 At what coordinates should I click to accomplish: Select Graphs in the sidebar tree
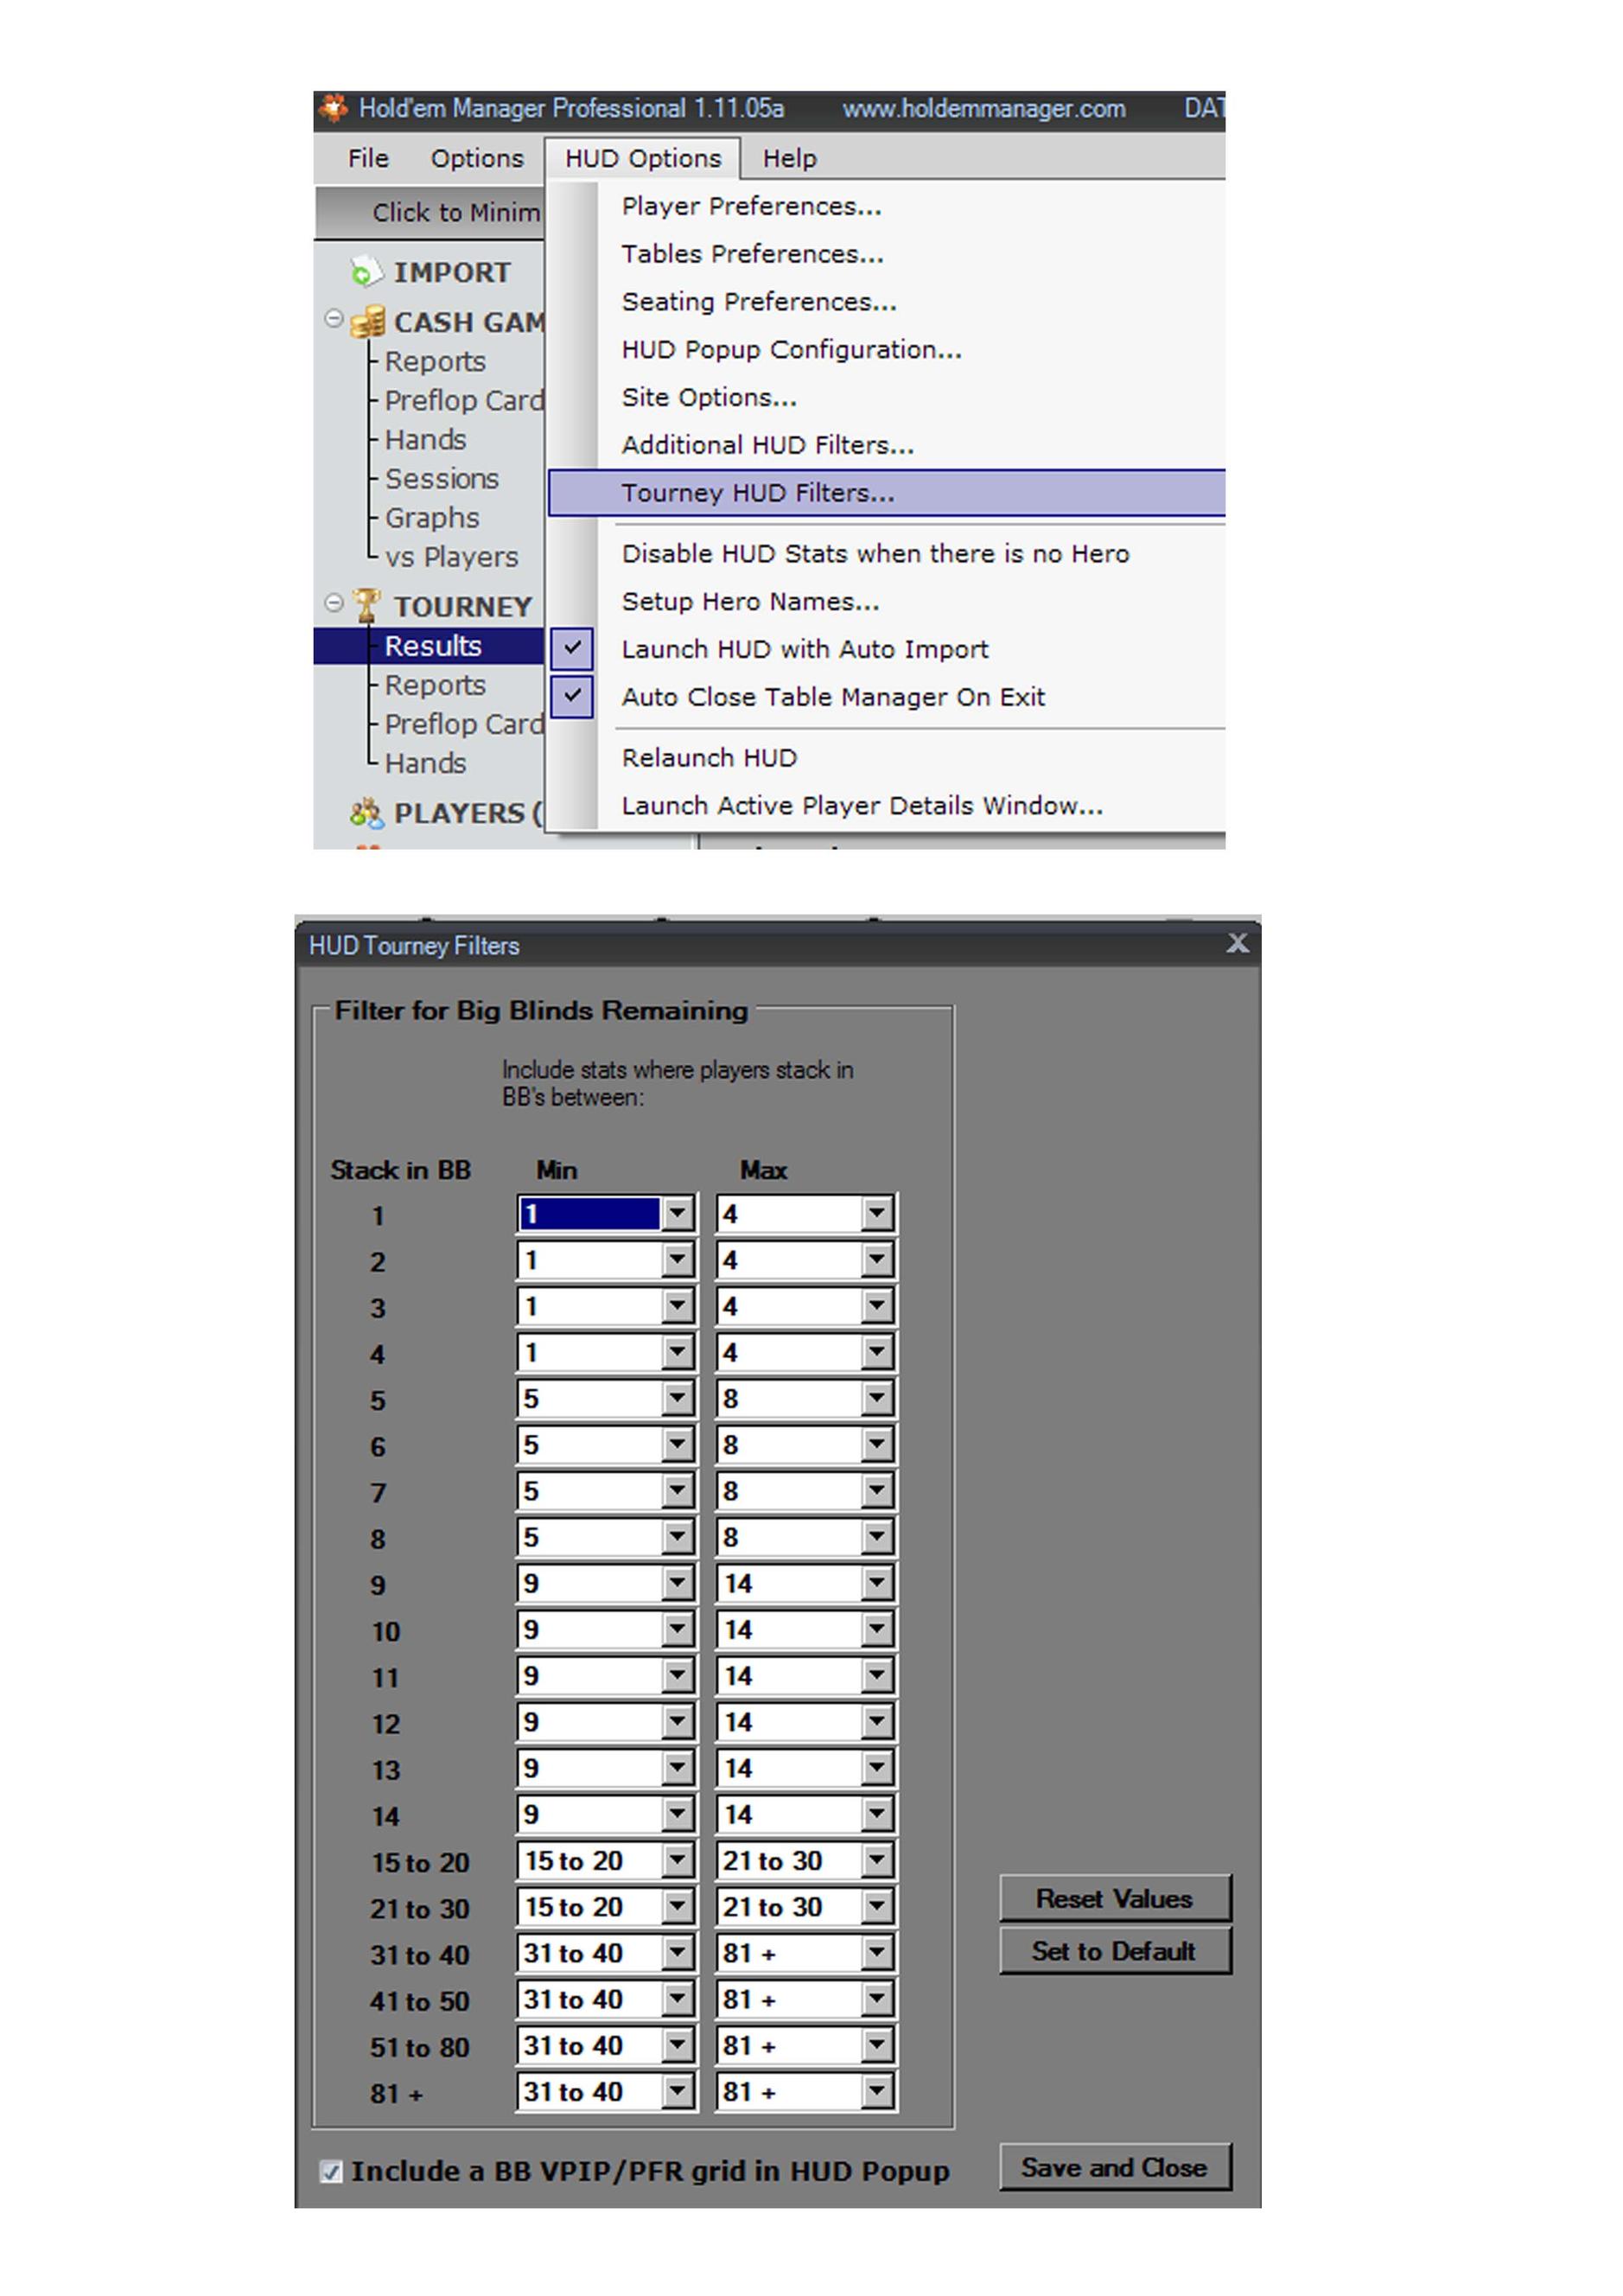[x=432, y=518]
